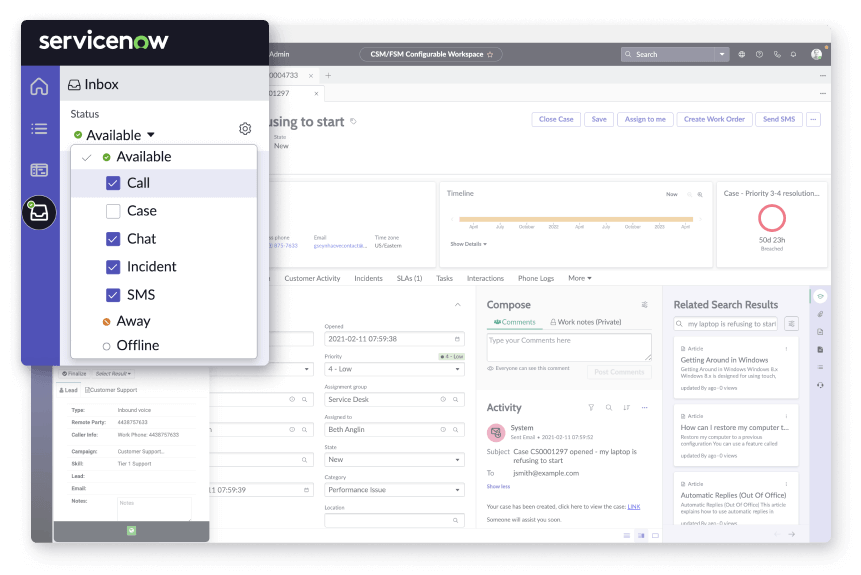Search within the Activity stream

[609, 407]
